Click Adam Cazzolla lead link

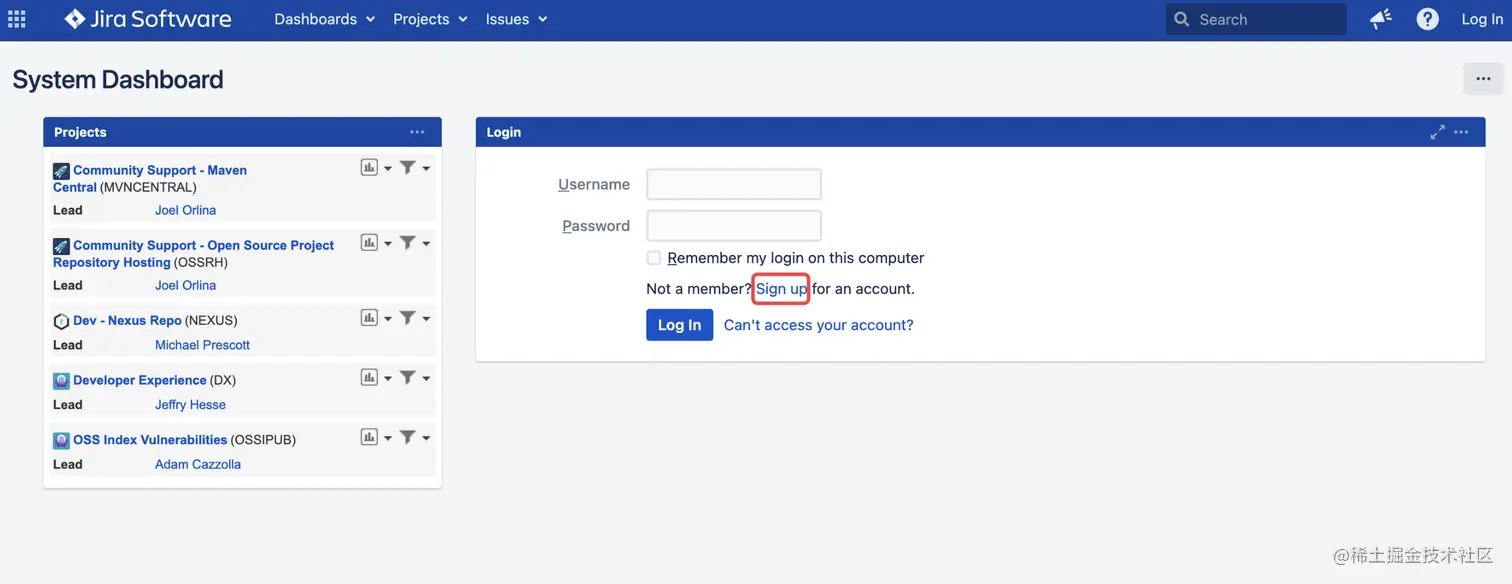pyautogui.click(x=198, y=464)
